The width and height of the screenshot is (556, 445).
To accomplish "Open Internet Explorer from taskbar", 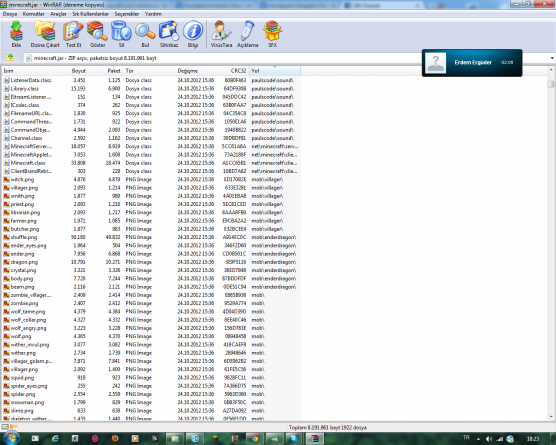I will click(55, 439).
